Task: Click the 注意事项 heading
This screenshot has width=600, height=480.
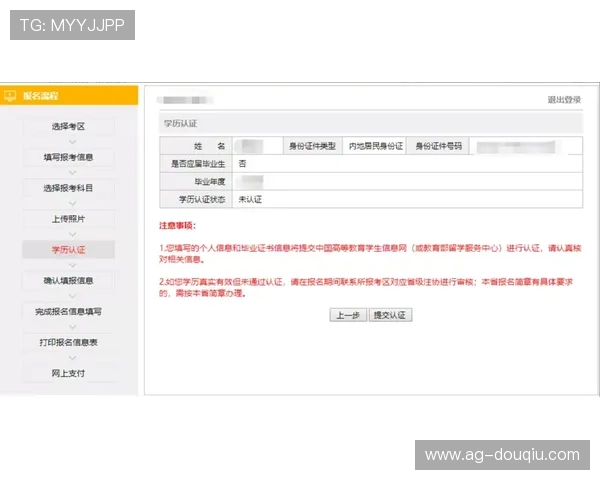Action: pos(178,225)
